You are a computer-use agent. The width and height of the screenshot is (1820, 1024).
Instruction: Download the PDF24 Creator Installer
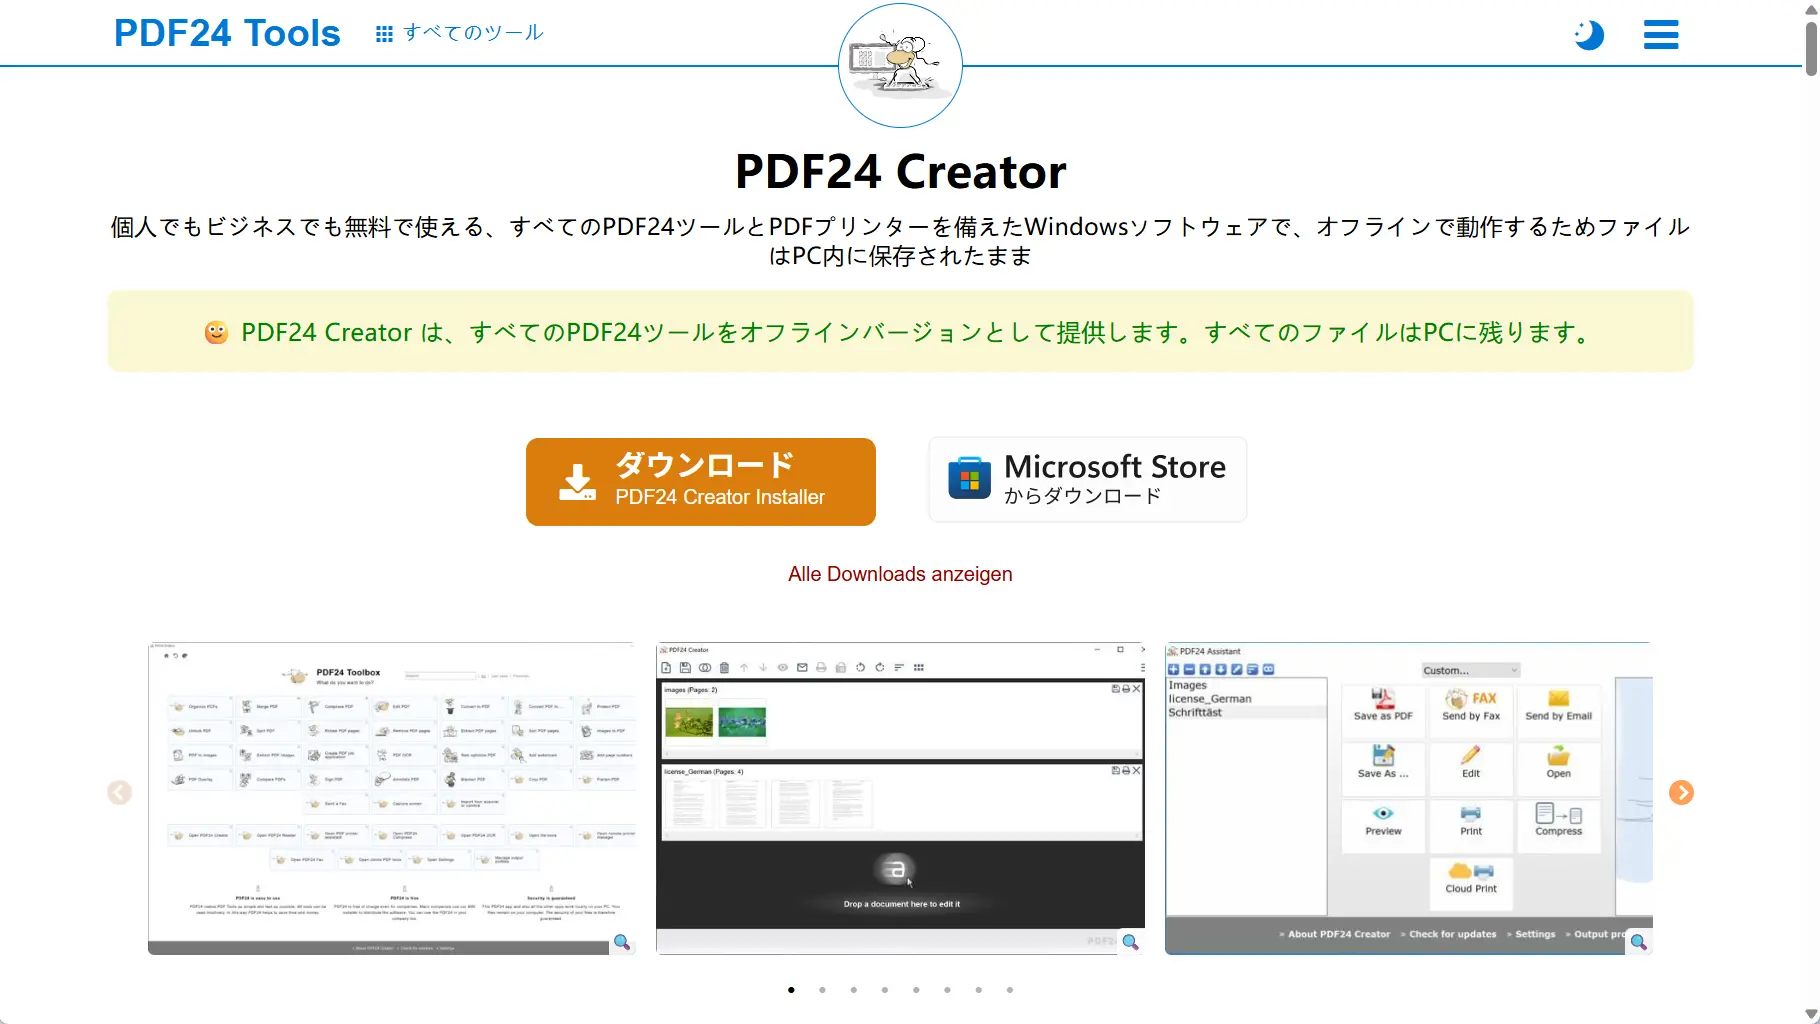701,482
